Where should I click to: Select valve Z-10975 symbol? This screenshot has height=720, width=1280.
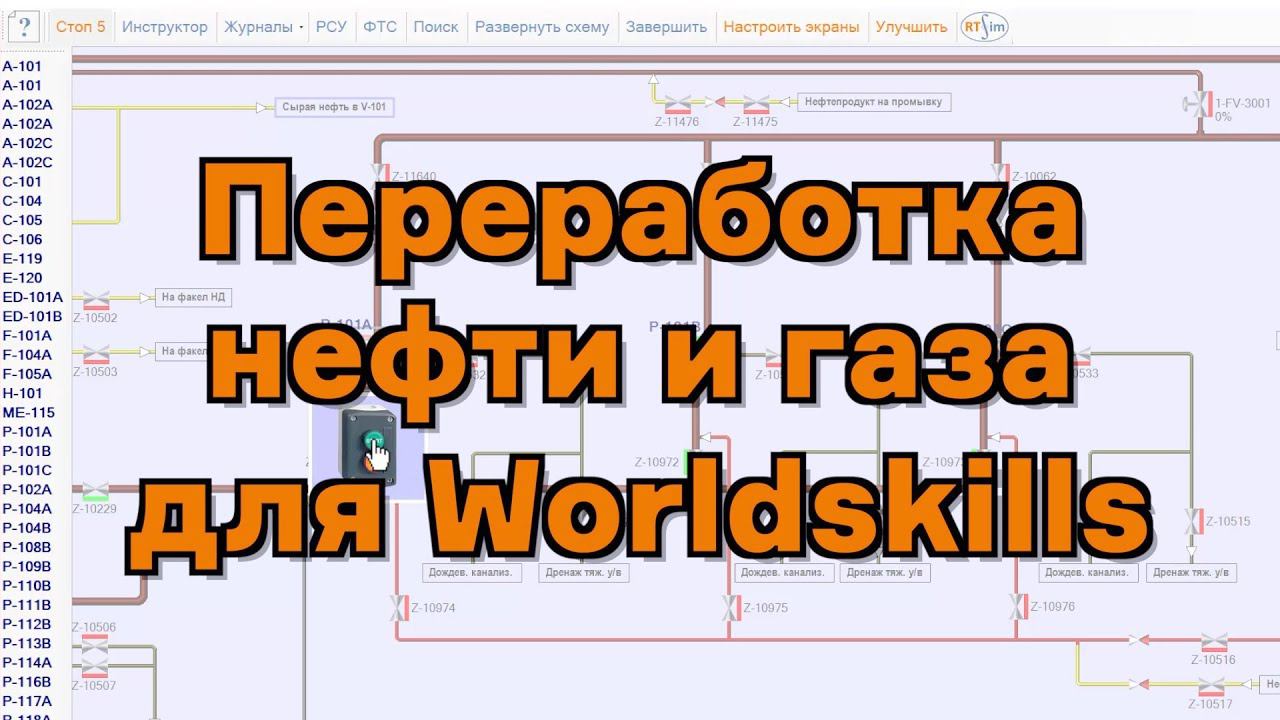(x=732, y=607)
